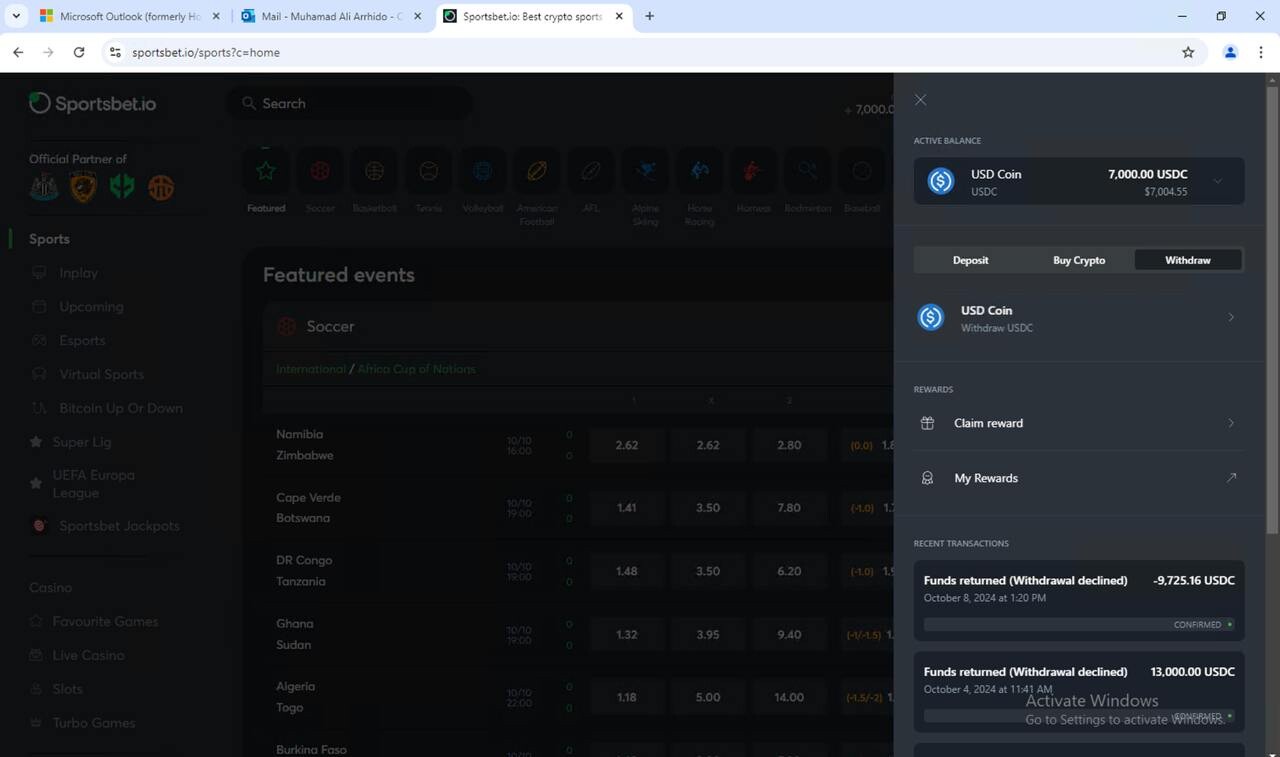Select the Basketball category icon
1280x757 pixels.
pos(374,171)
